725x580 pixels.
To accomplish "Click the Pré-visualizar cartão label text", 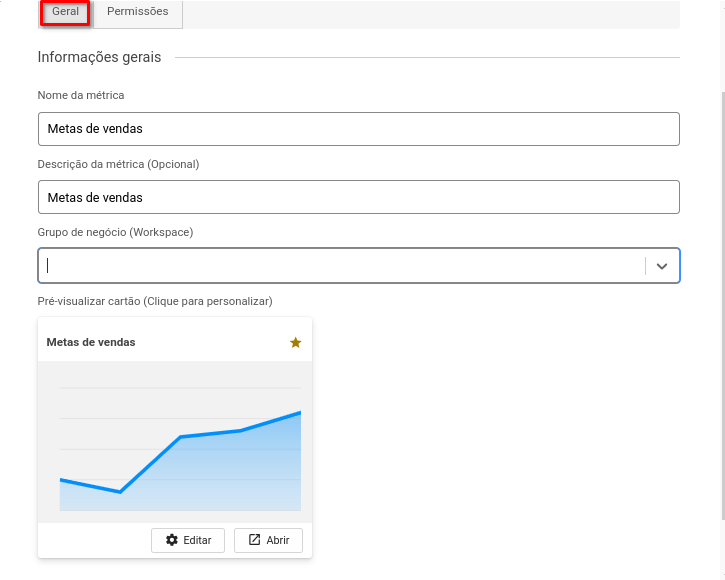I will pos(154,301).
